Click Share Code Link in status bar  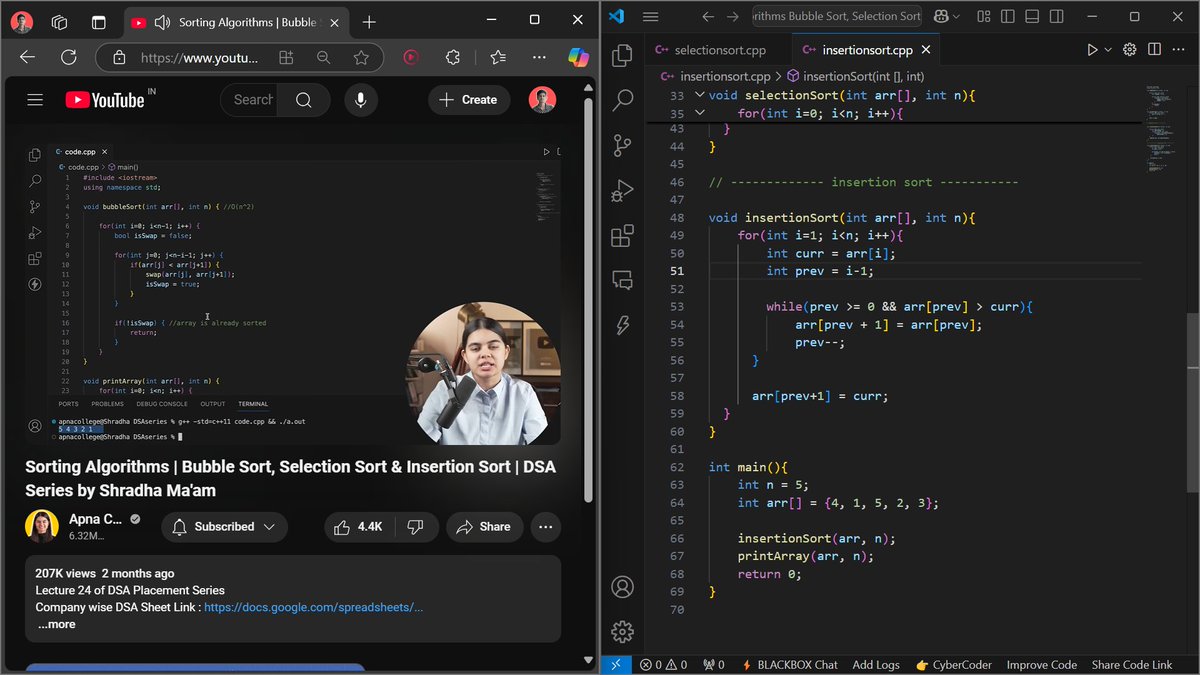pyautogui.click(x=1132, y=664)
